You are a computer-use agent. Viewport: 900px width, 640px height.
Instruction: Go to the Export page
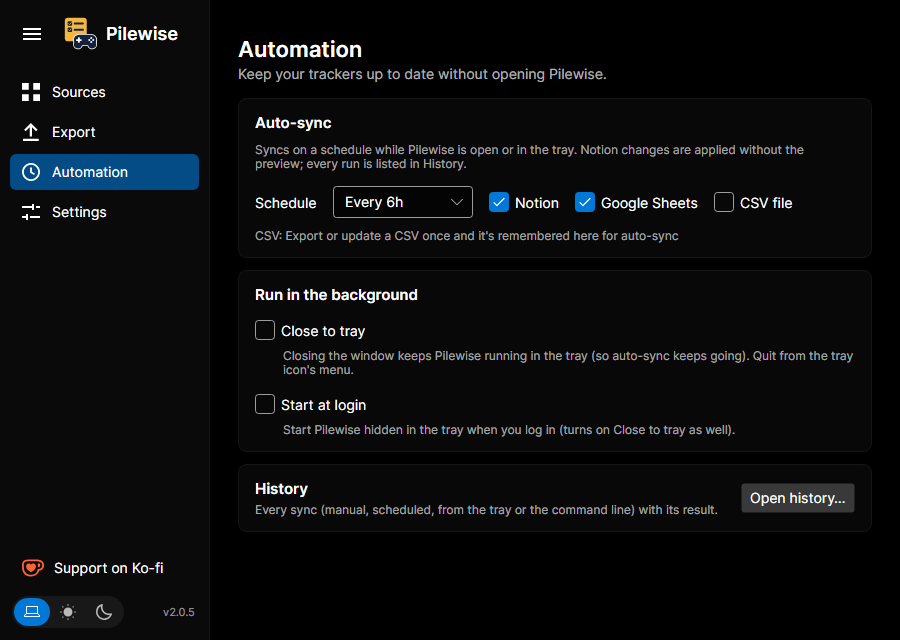pos(104,132)
